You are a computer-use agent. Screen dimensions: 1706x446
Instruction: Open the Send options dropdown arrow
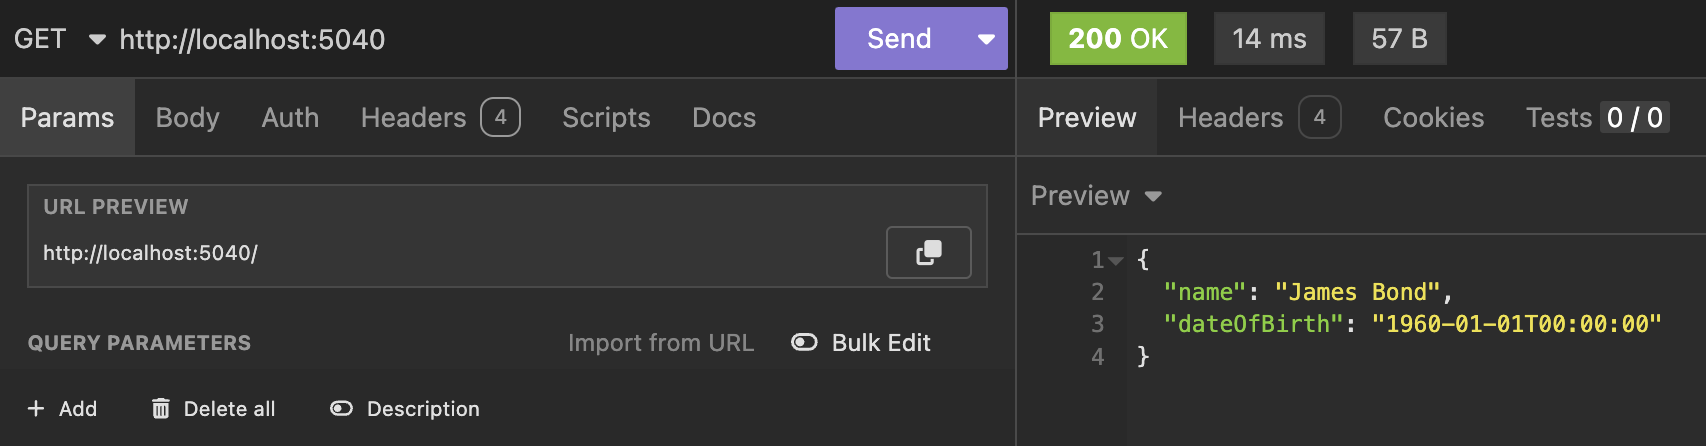pos(986,39)
